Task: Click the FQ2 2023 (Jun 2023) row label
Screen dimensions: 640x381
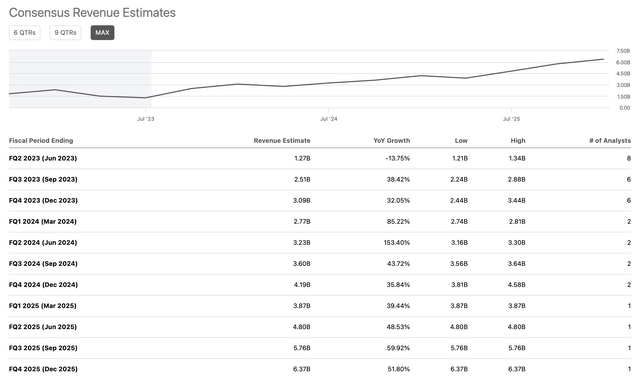Action: point(43,158)
